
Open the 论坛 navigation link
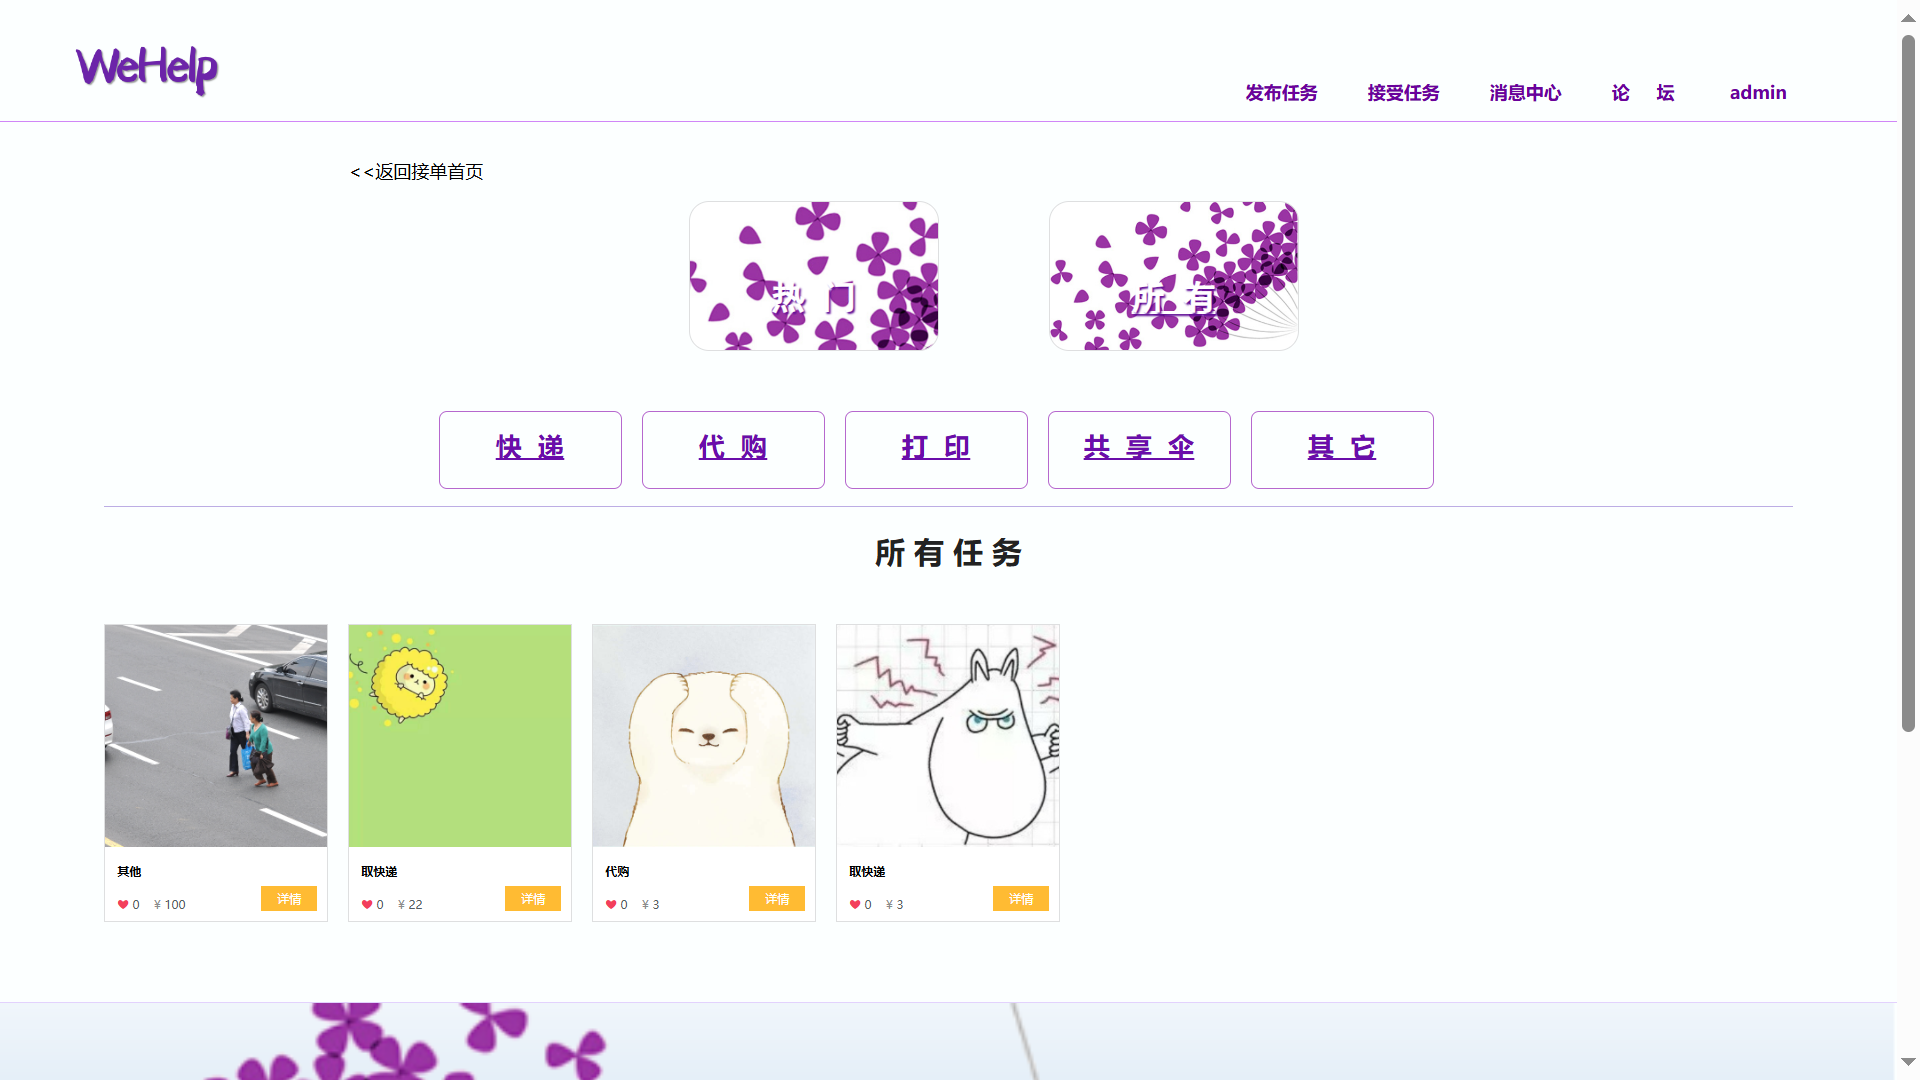point(1643,93)
